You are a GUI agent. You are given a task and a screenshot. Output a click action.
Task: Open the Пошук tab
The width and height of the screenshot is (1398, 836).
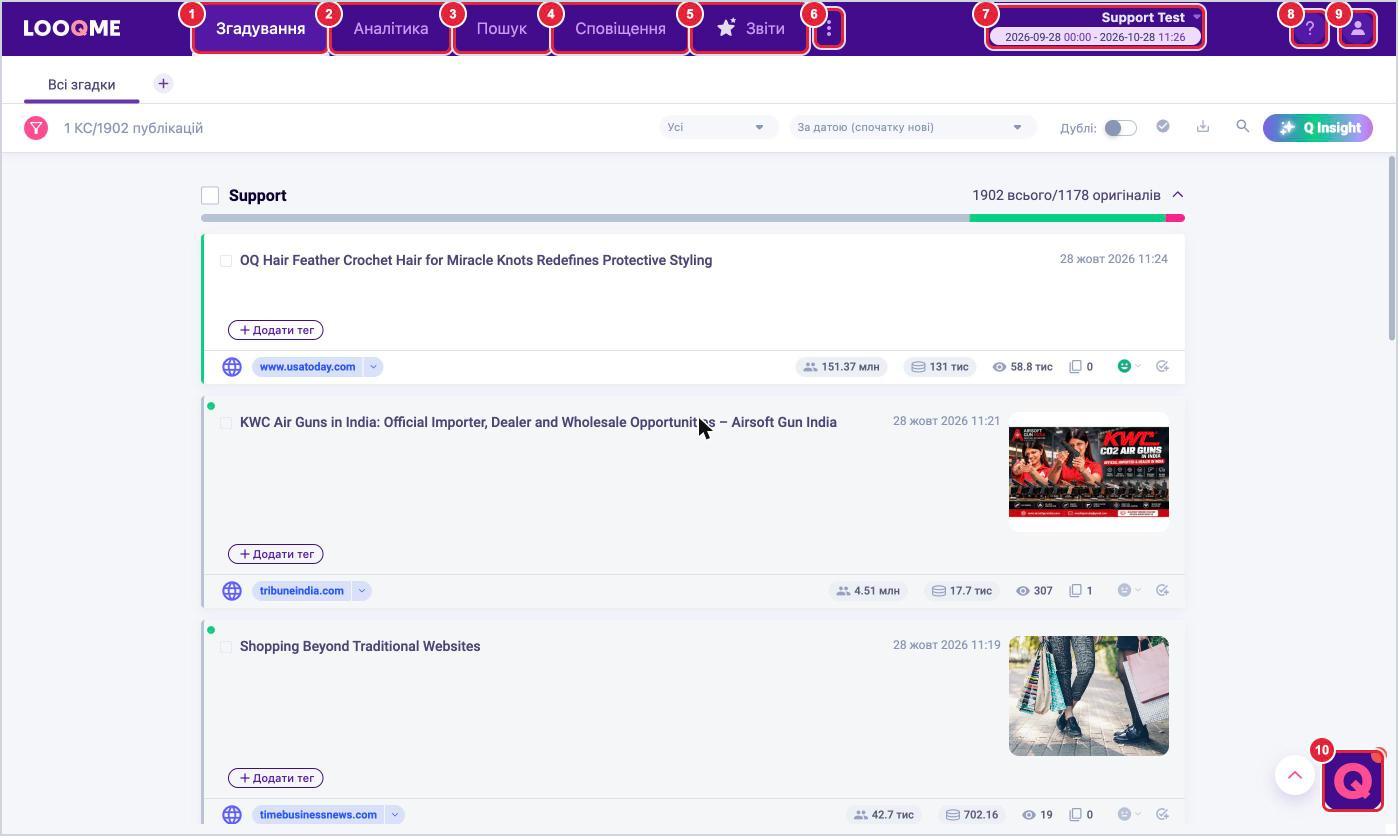(x=502, y=29)
